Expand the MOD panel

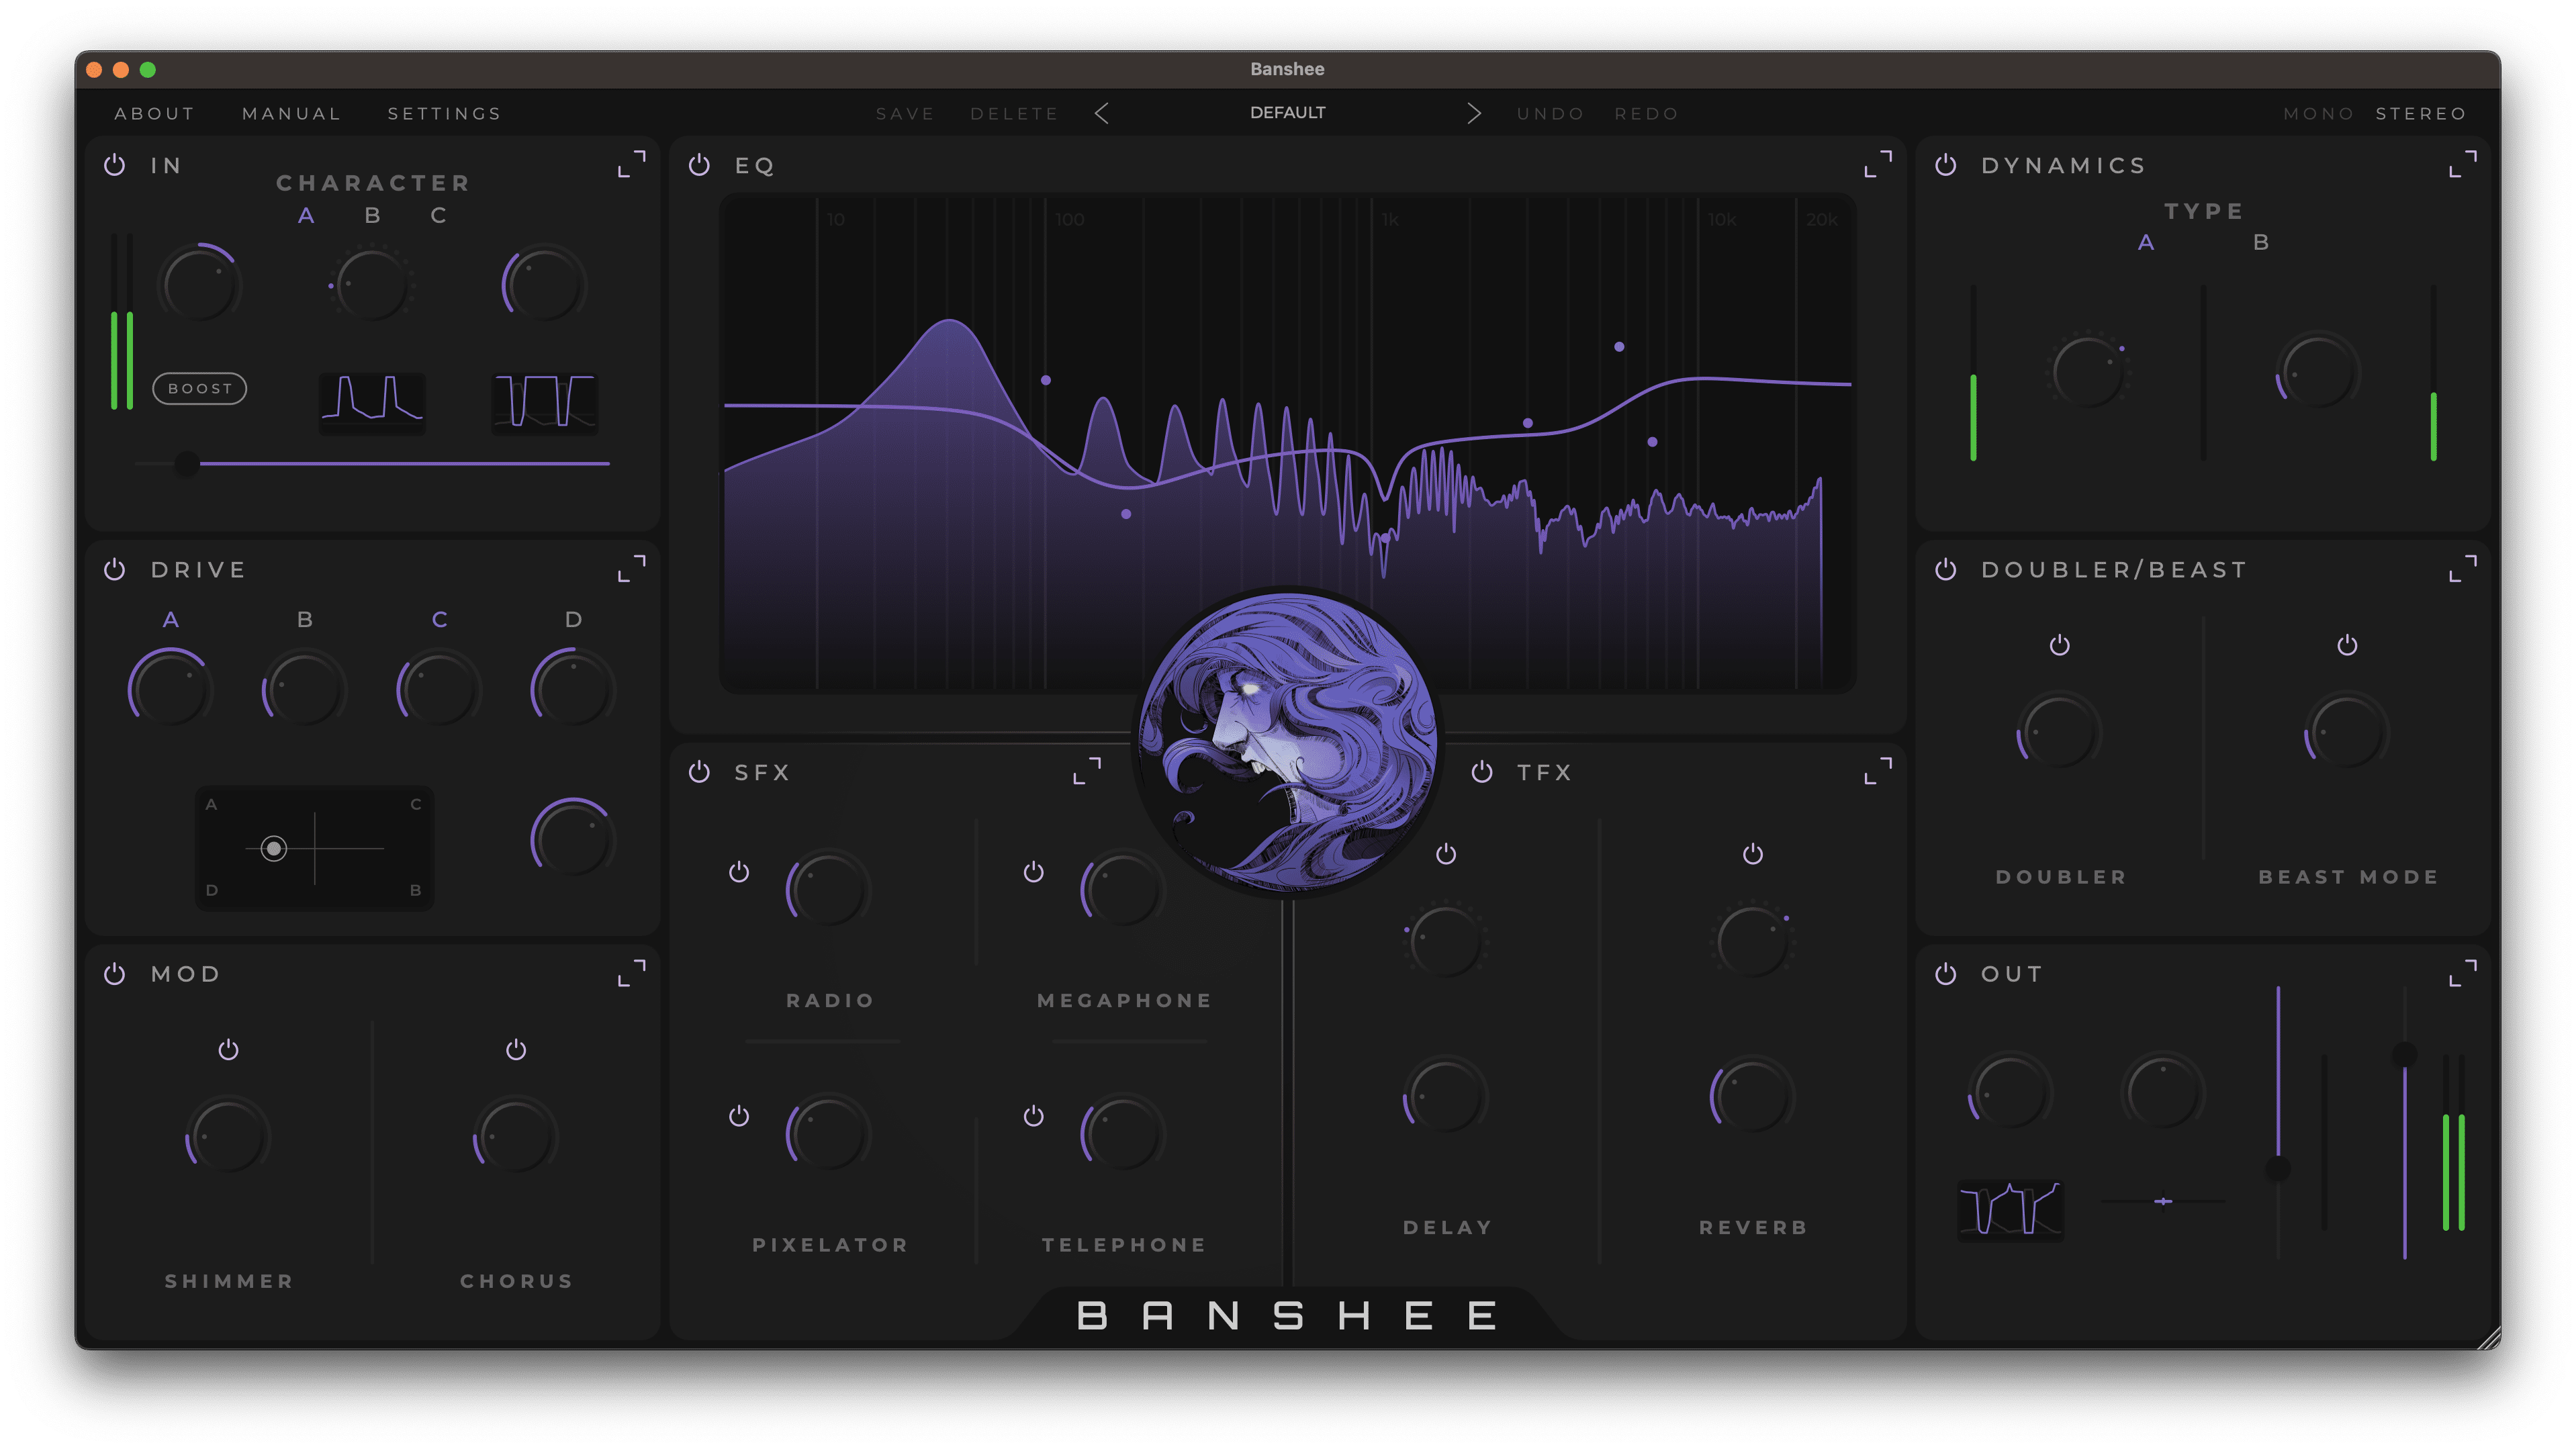pos(632,973)
